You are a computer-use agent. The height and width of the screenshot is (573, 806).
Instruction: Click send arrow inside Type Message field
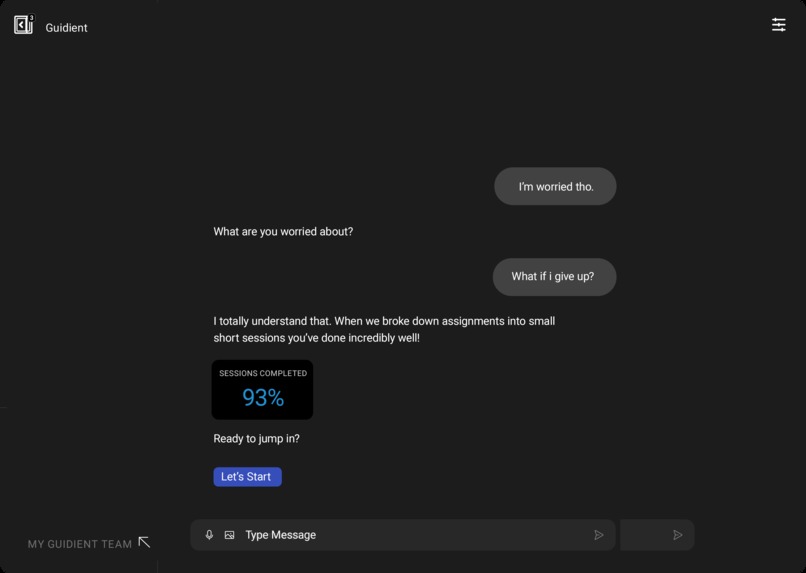pyautogui.click(x=598, y=535)
